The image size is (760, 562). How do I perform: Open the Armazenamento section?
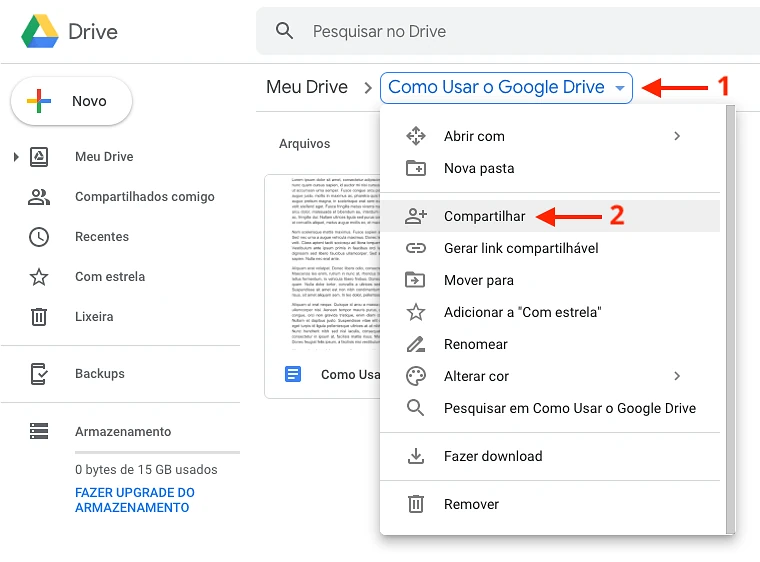123,432
